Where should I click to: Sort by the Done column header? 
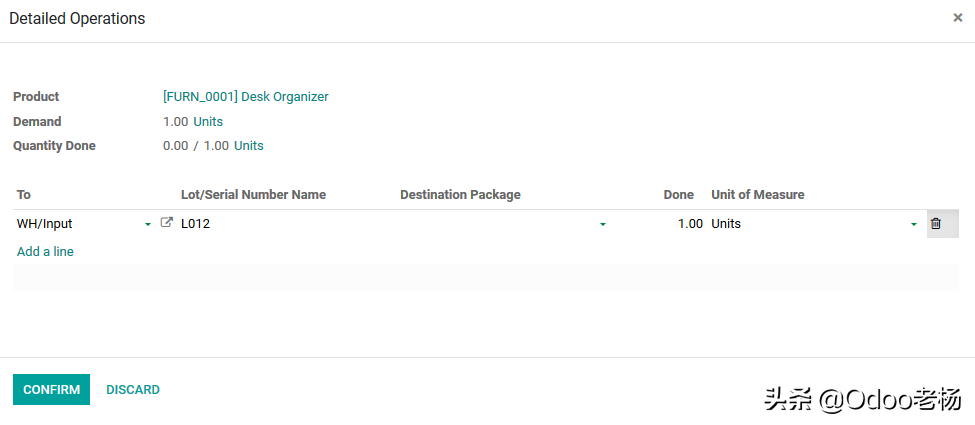pyautogui.click(x=678, y=195)
